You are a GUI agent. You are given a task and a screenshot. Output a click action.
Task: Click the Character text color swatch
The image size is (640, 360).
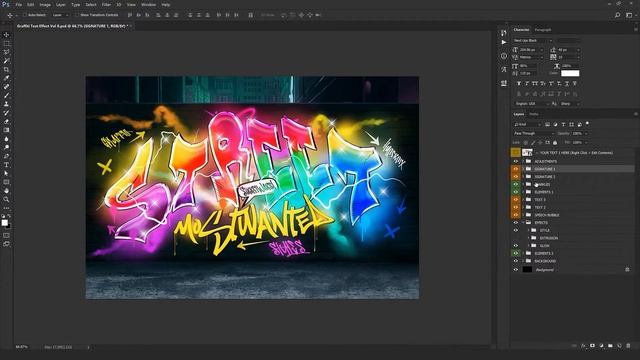click(570, 73)
